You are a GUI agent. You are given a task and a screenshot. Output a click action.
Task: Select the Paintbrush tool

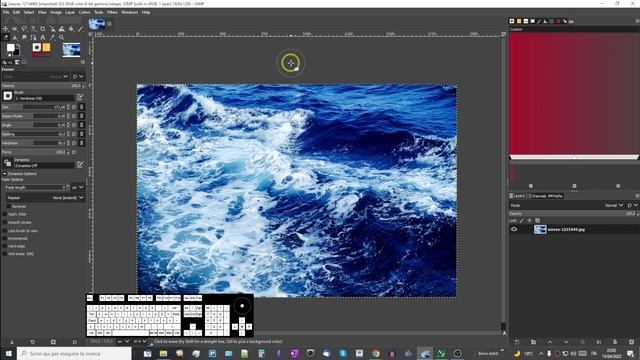click(x=80, y=29)
